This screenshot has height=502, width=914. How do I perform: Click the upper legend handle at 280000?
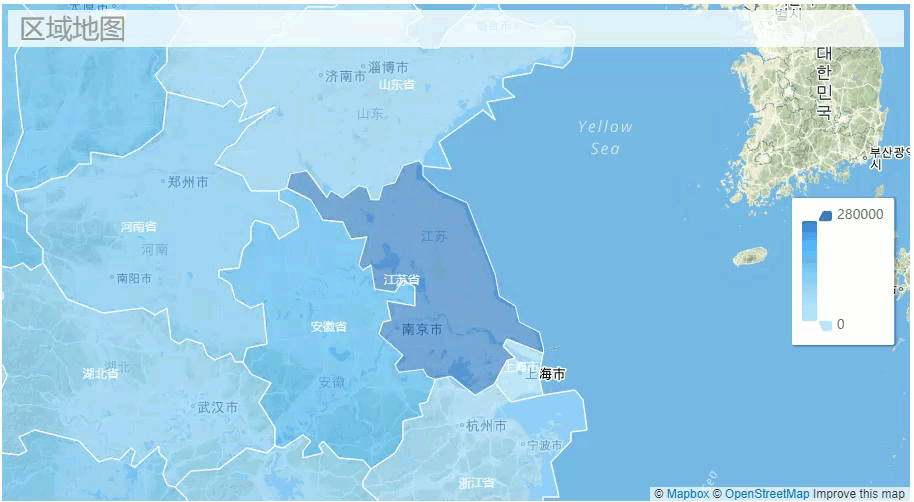(825, 216)
